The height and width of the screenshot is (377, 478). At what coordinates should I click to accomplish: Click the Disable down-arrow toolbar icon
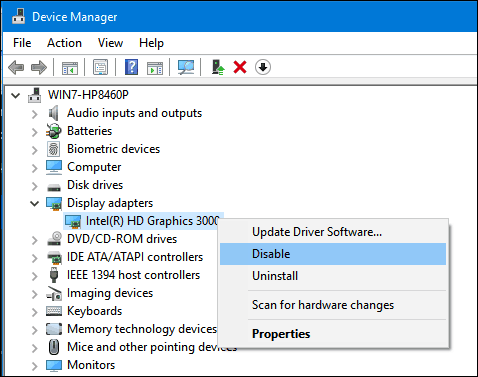click(x=263, y=67)
